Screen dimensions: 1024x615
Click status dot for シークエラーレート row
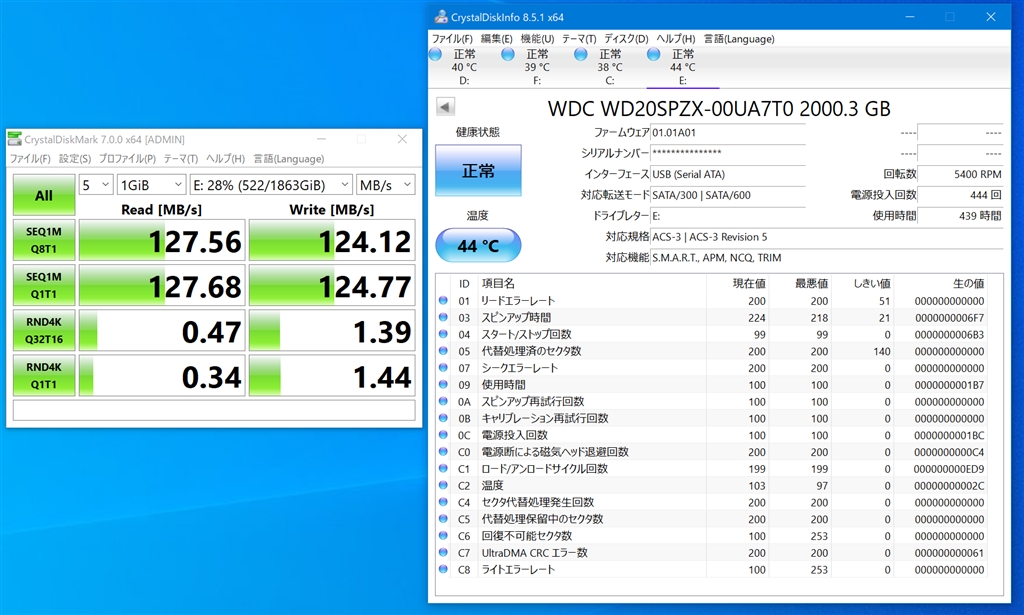(x=443, y=368)
